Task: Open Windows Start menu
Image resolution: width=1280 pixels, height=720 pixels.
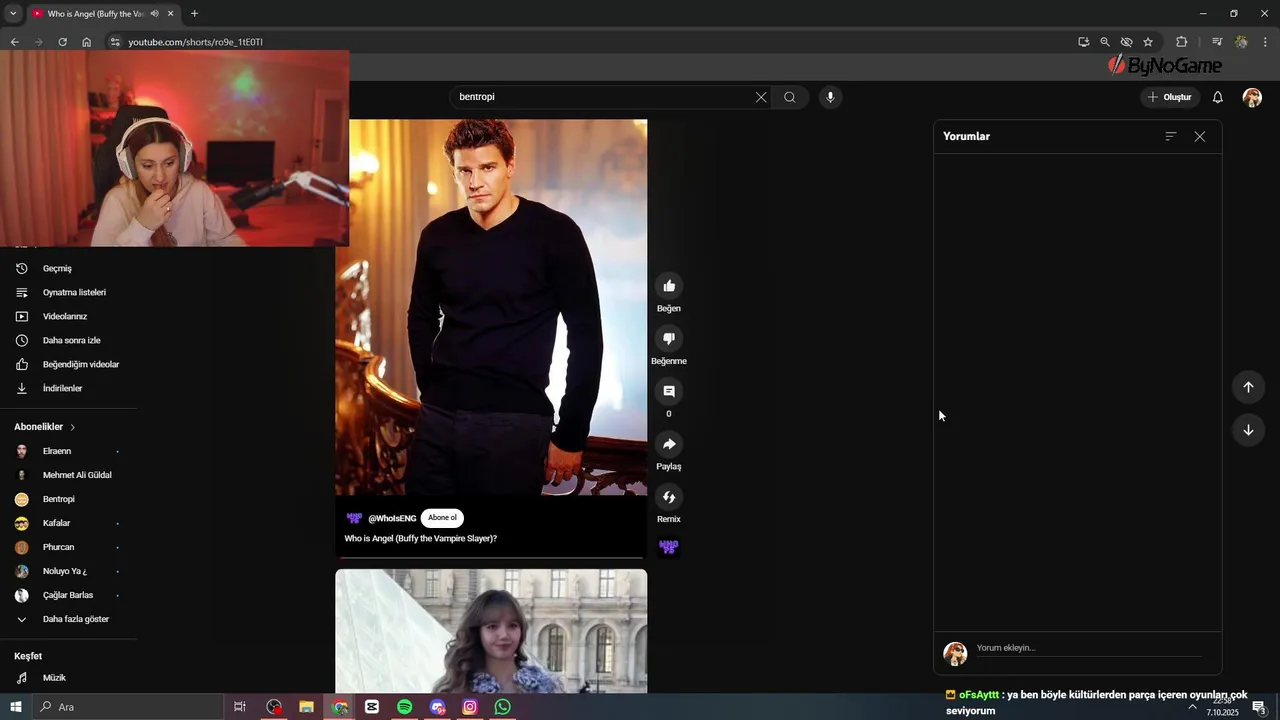Action: (15, 707)
